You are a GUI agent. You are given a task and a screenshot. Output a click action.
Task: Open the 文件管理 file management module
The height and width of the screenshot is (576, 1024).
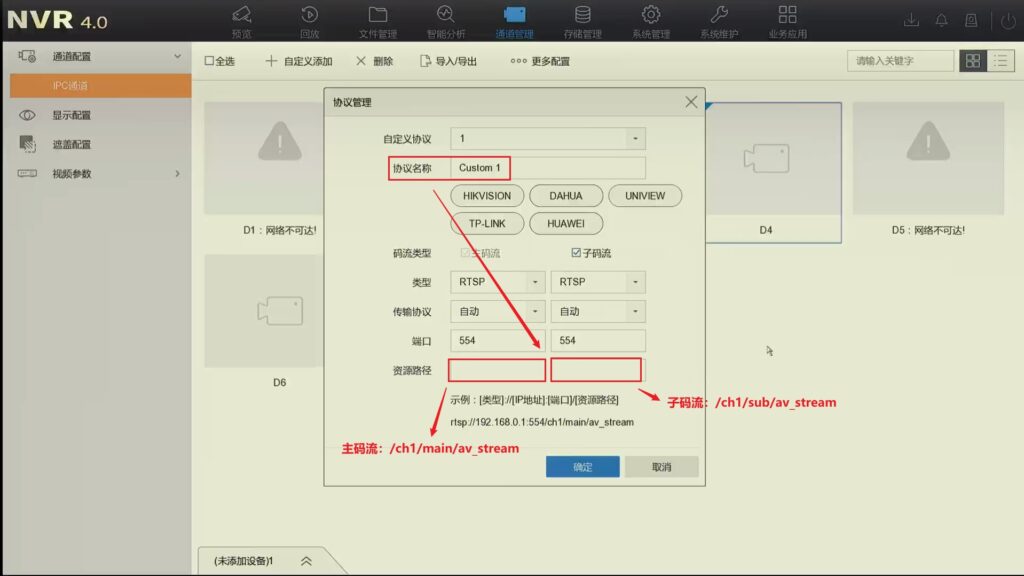377,20
